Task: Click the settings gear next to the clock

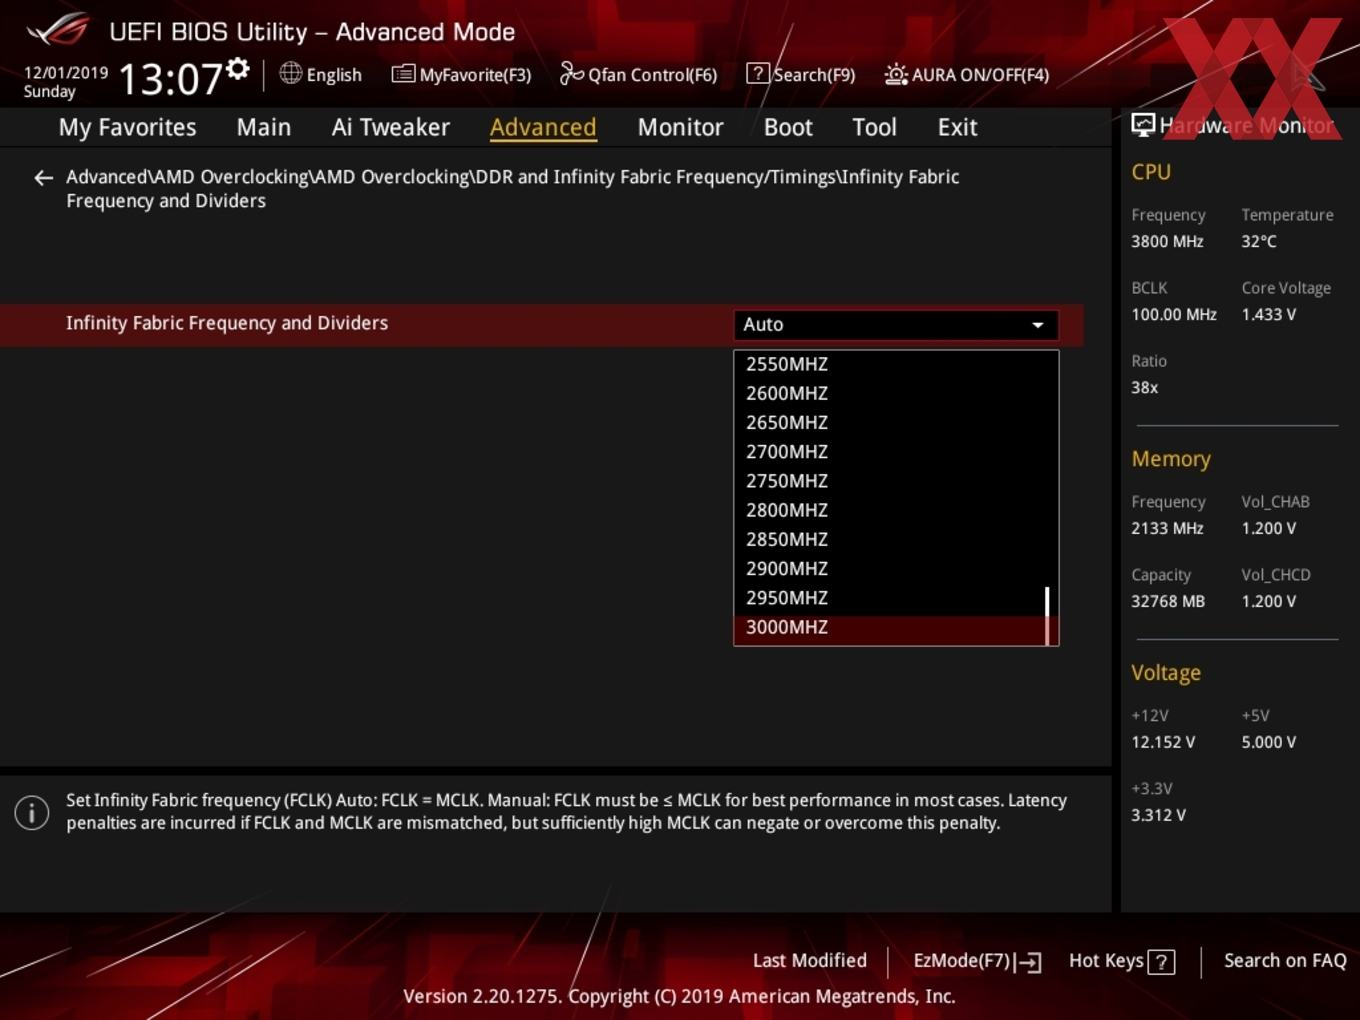Action: coord(238,68)
